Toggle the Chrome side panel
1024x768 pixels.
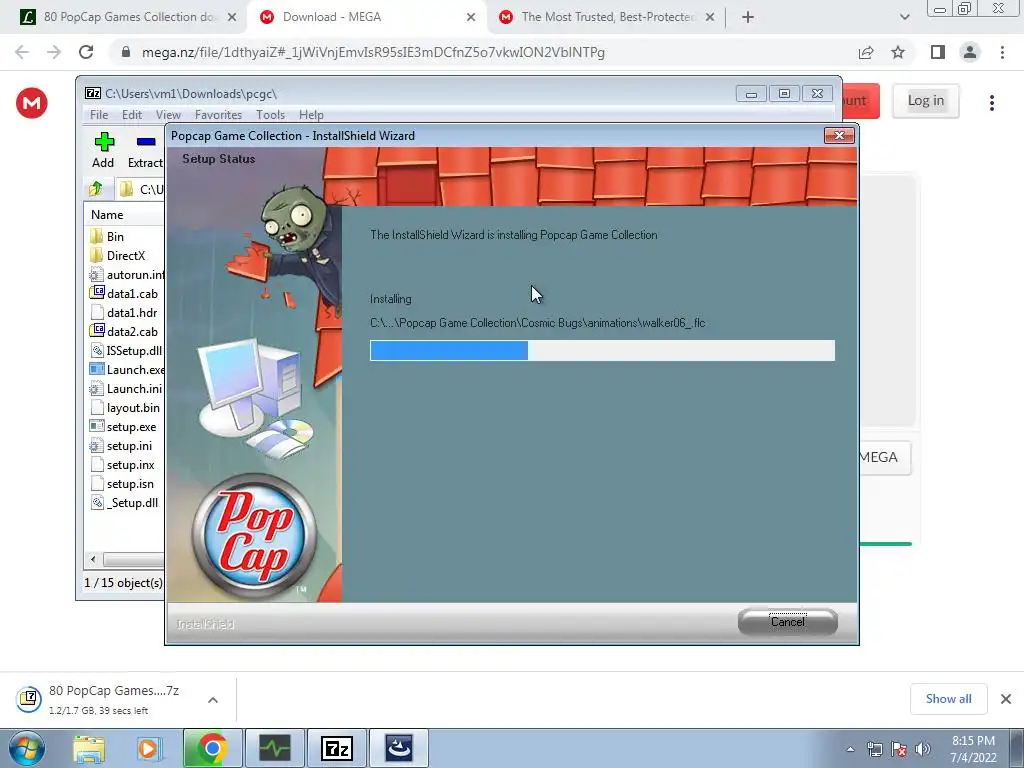click(938, 52)
